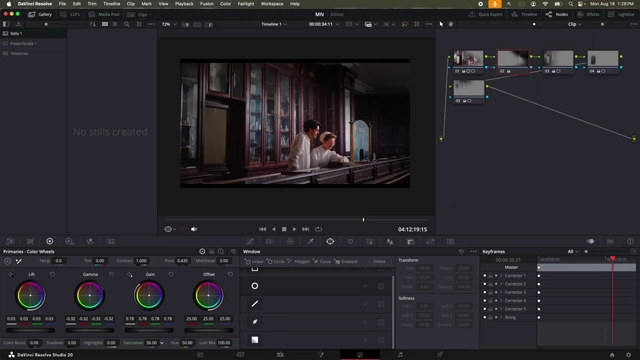Open the Fusion menu
The height and width of the screenshot is (360, 640).
click(x=207, y=4)
